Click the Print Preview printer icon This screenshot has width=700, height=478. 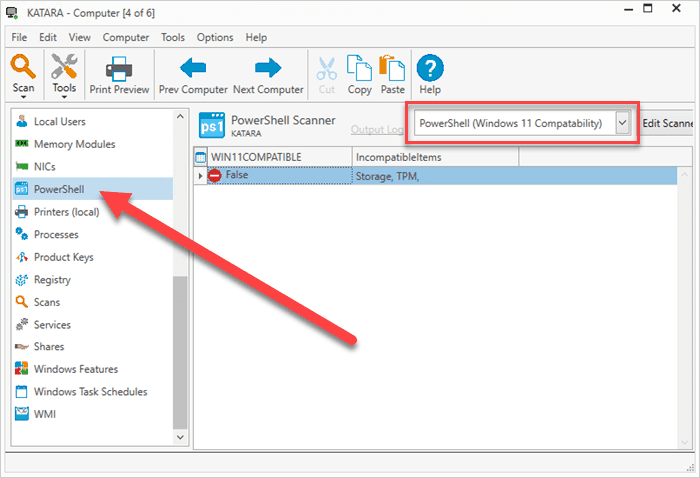pyautogui.click(x=119, y=68)
